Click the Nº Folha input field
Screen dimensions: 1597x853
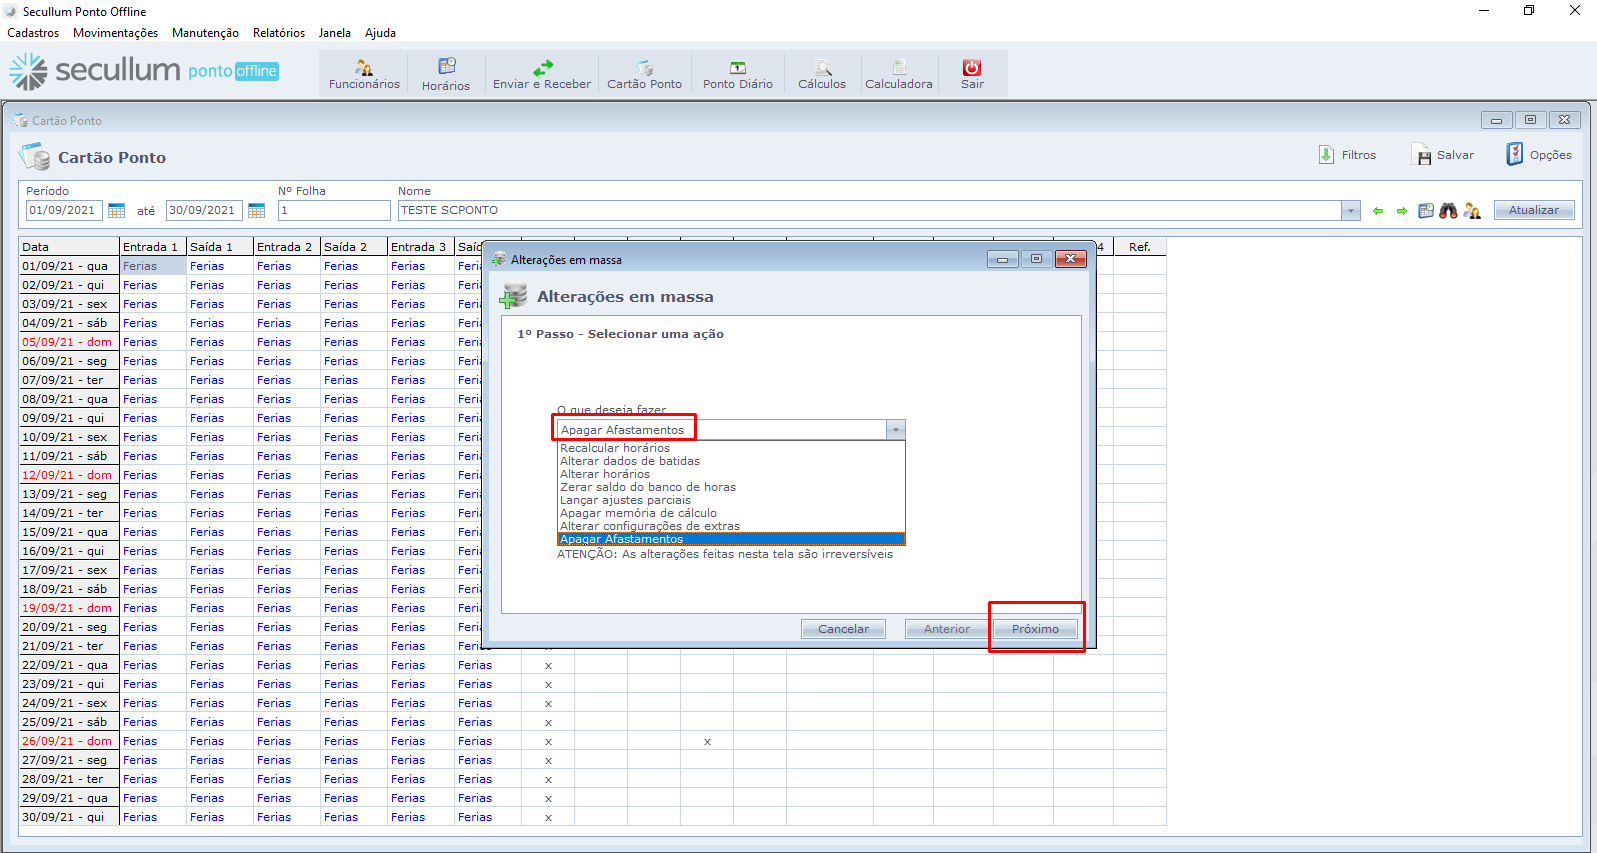(x=334, y=211)
